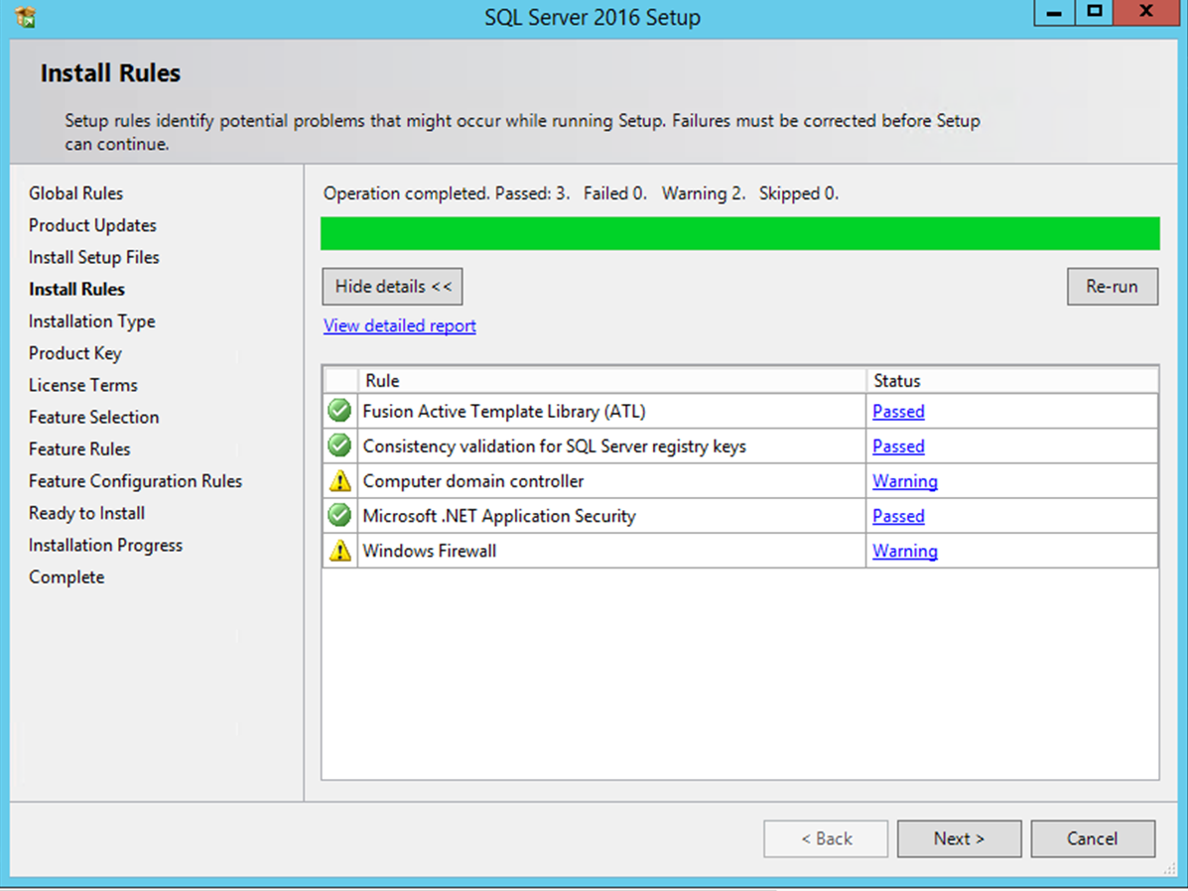Select the Microsoft .NET Application Security rule text
The height and width of the screenshot is (891, 1188).
(x=499, y=516)
